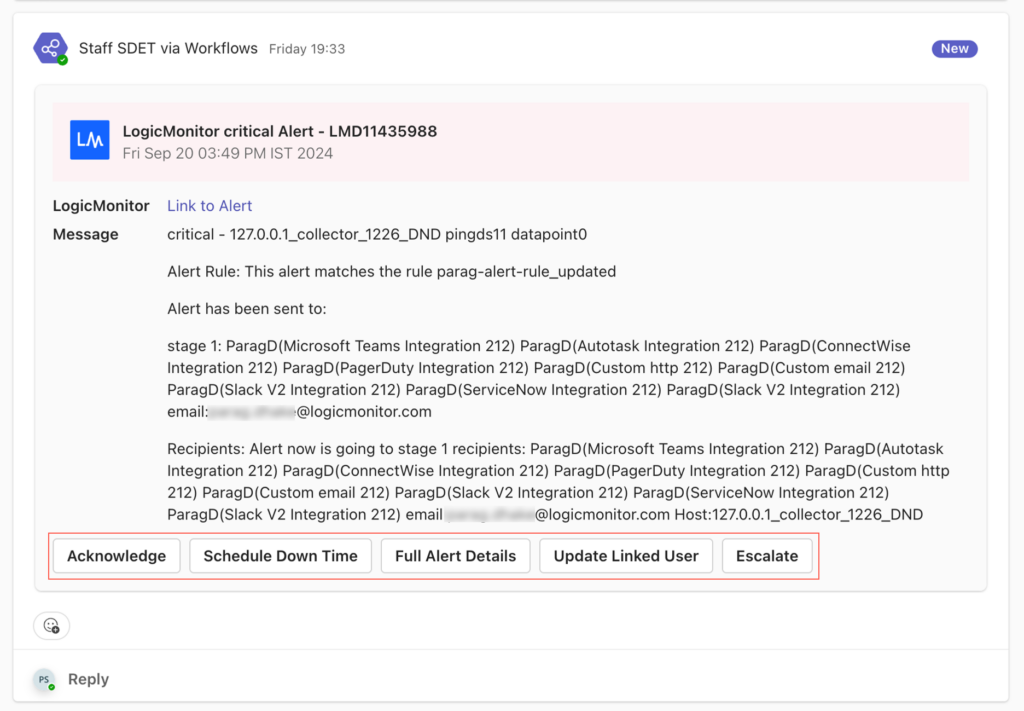Click the PS user avatar
The height and width of the screenshot is (711, 1024).
coord(44,680)
